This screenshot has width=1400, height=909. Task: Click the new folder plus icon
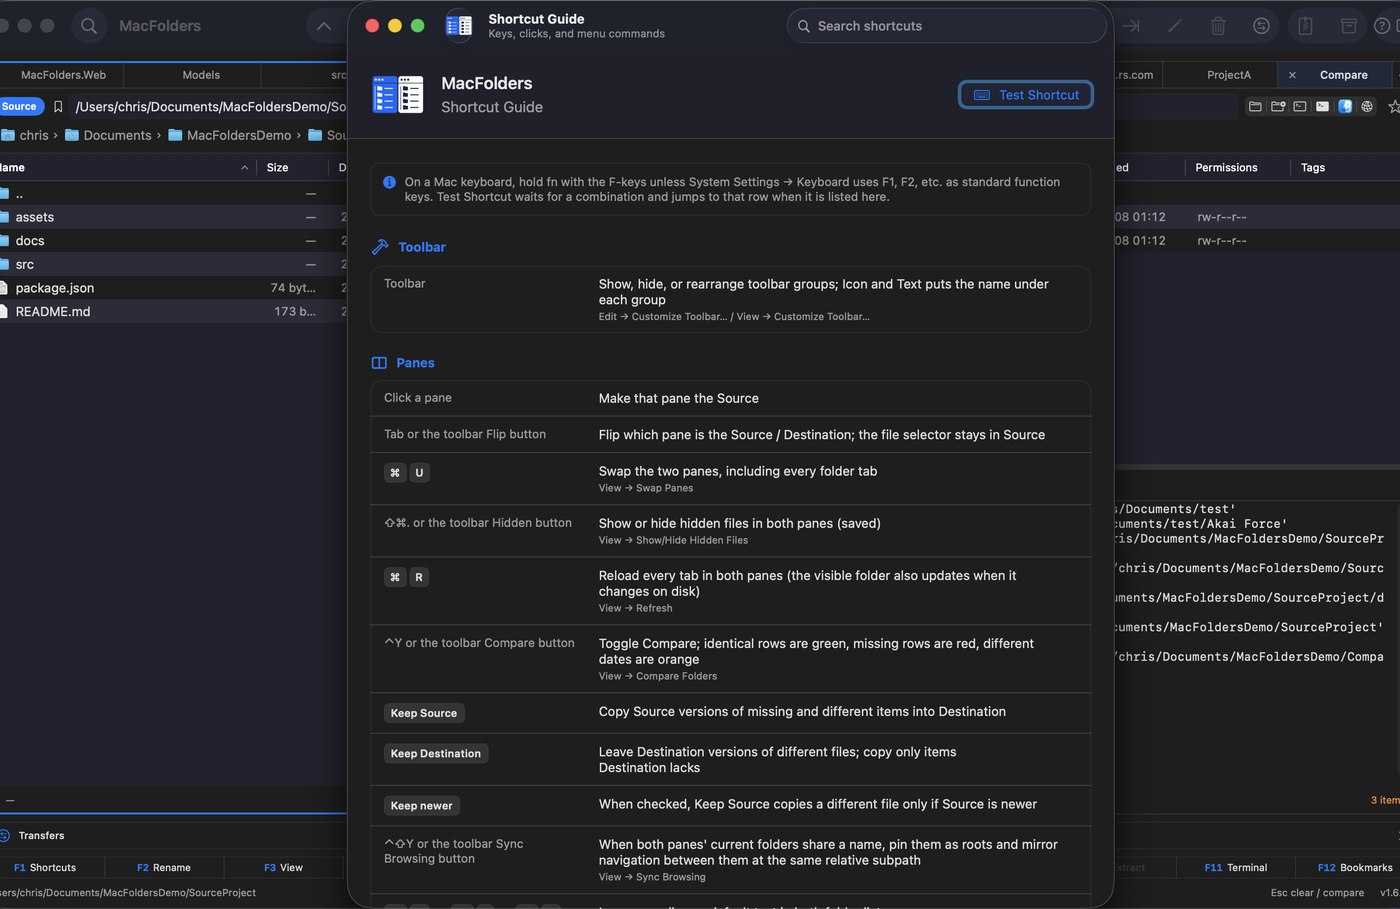pos(1278,106)
